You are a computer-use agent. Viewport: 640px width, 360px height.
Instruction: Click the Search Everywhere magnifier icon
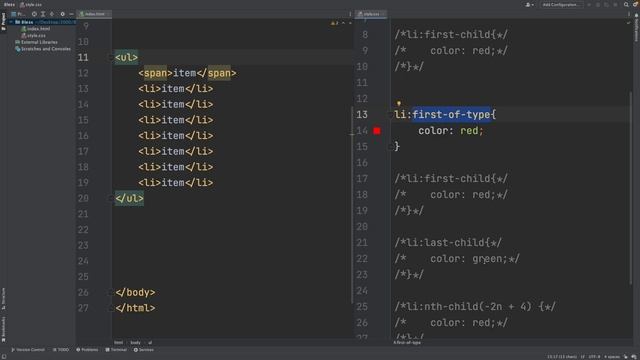(626, 4)
